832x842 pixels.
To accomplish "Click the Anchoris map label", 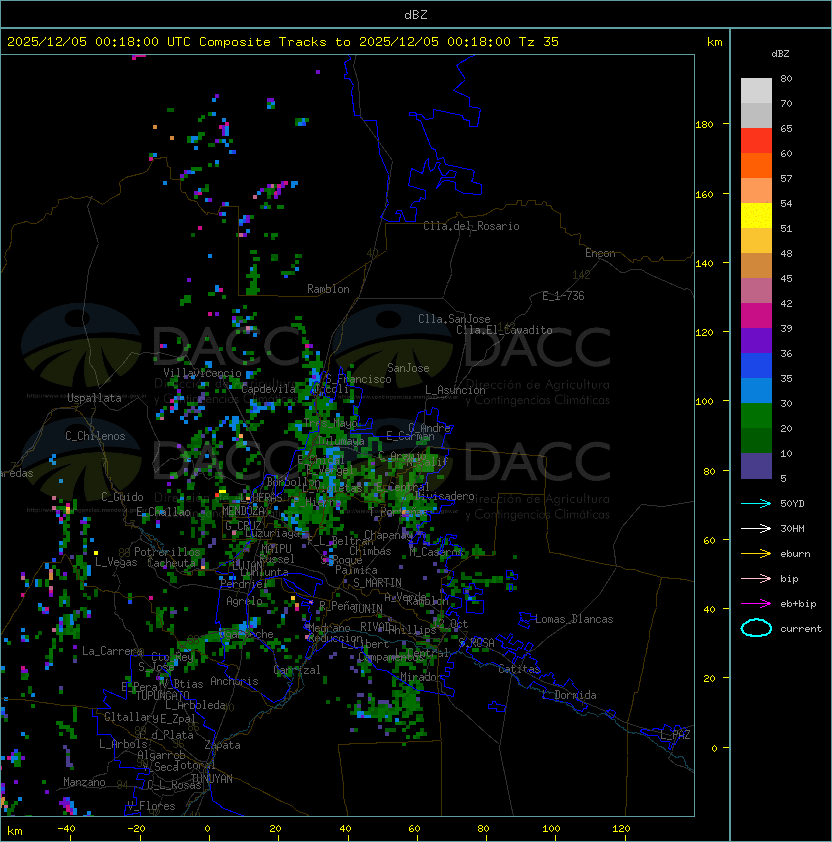I will [x=234, y=681].
